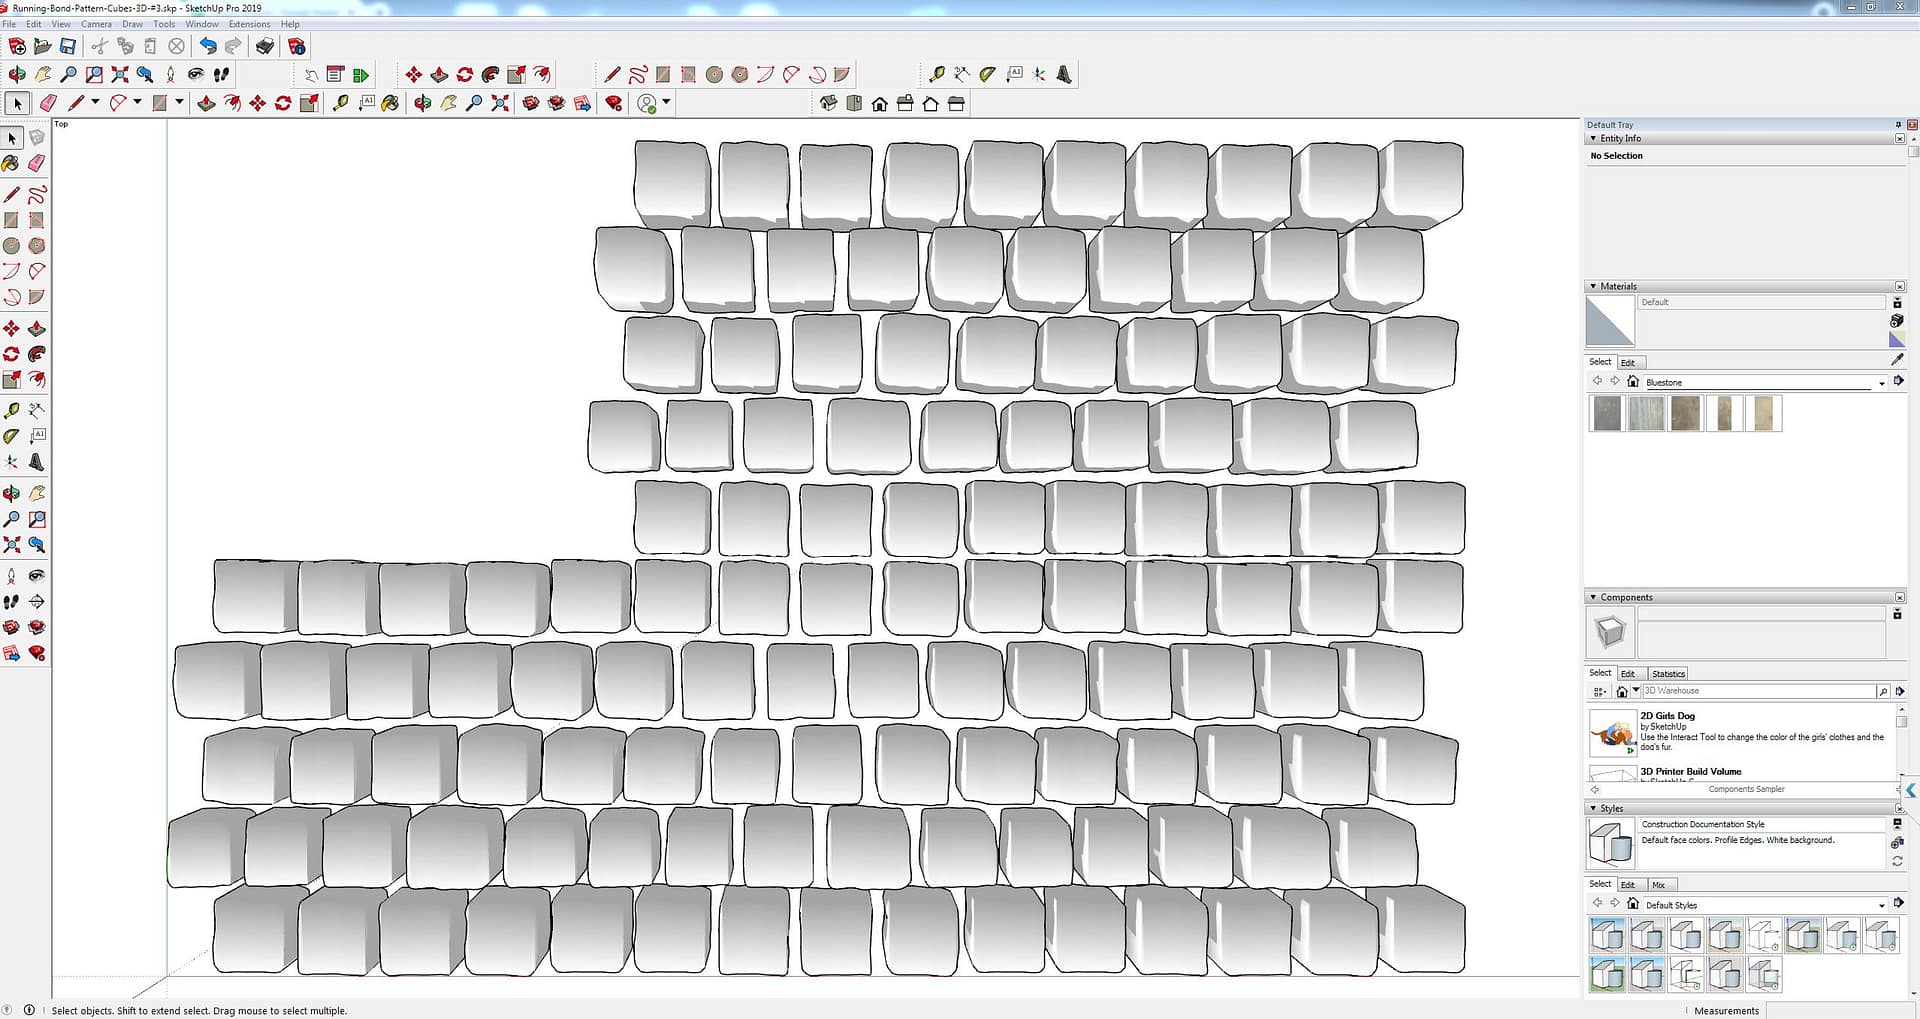
Task: Collapse the Entity Info panel
Action: [1593, 139]
